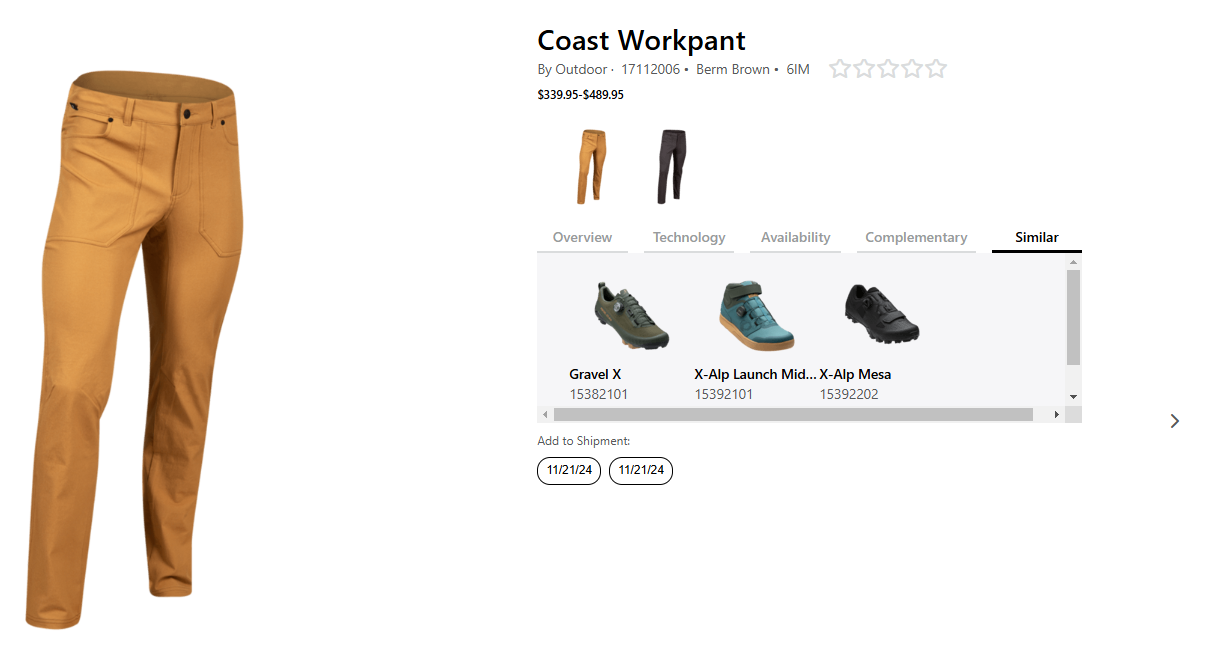The image size is (1230, 671).
Task: Open the Availability tab
Action: [x=795, y=238]
